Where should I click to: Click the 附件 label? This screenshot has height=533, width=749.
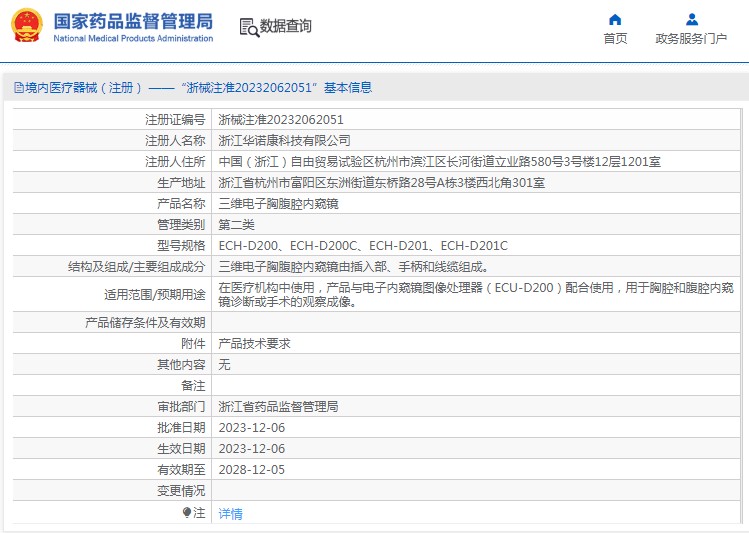193,343
